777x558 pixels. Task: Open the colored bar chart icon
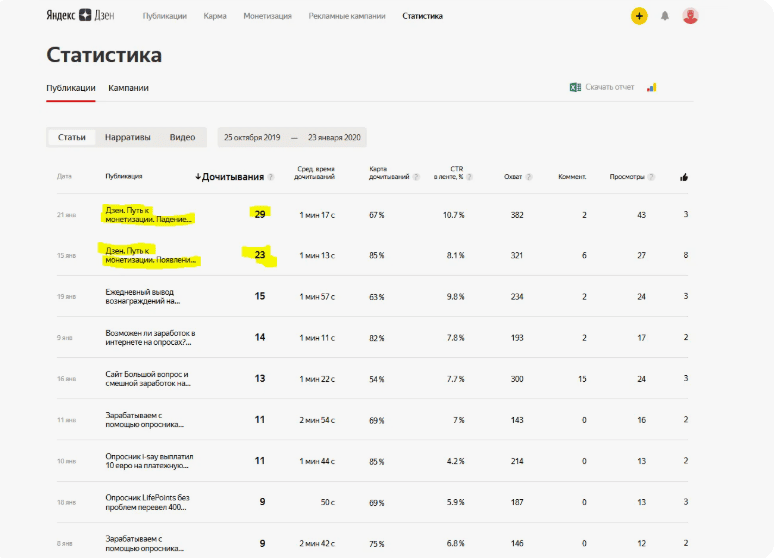coord(652,87)
